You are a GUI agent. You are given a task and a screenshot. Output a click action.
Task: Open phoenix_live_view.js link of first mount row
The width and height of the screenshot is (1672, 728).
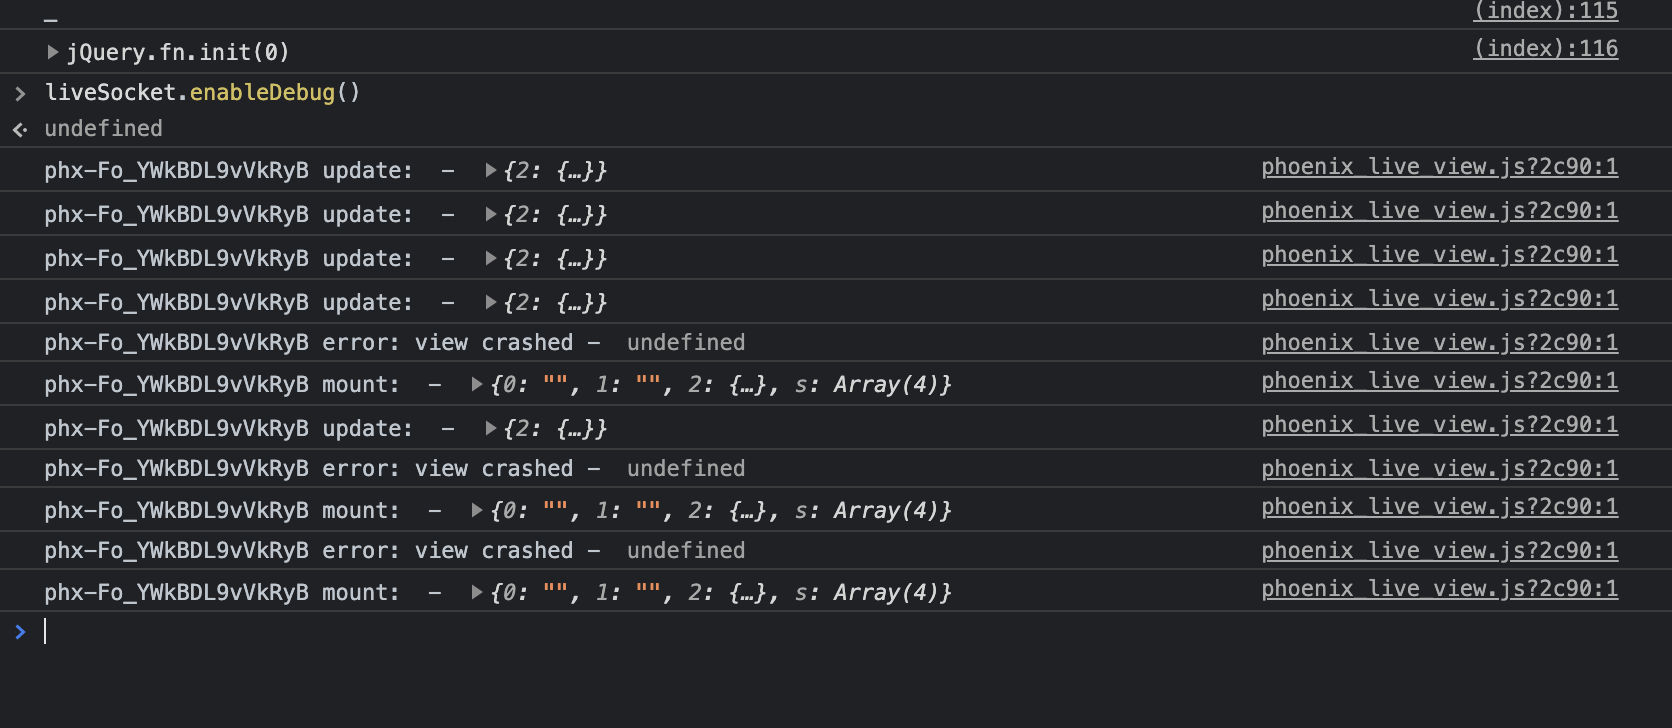pos(1440,381)
